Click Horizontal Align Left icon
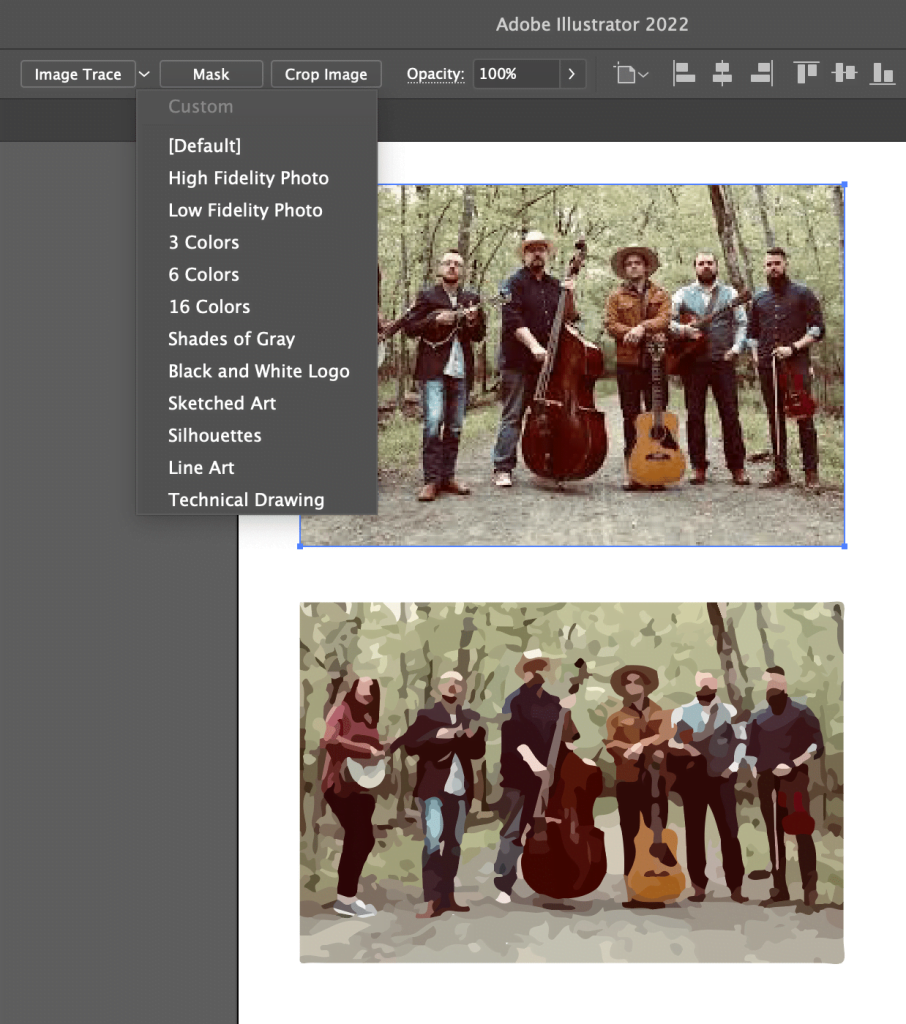906x1024 pixels. click(x=684, y=73)
